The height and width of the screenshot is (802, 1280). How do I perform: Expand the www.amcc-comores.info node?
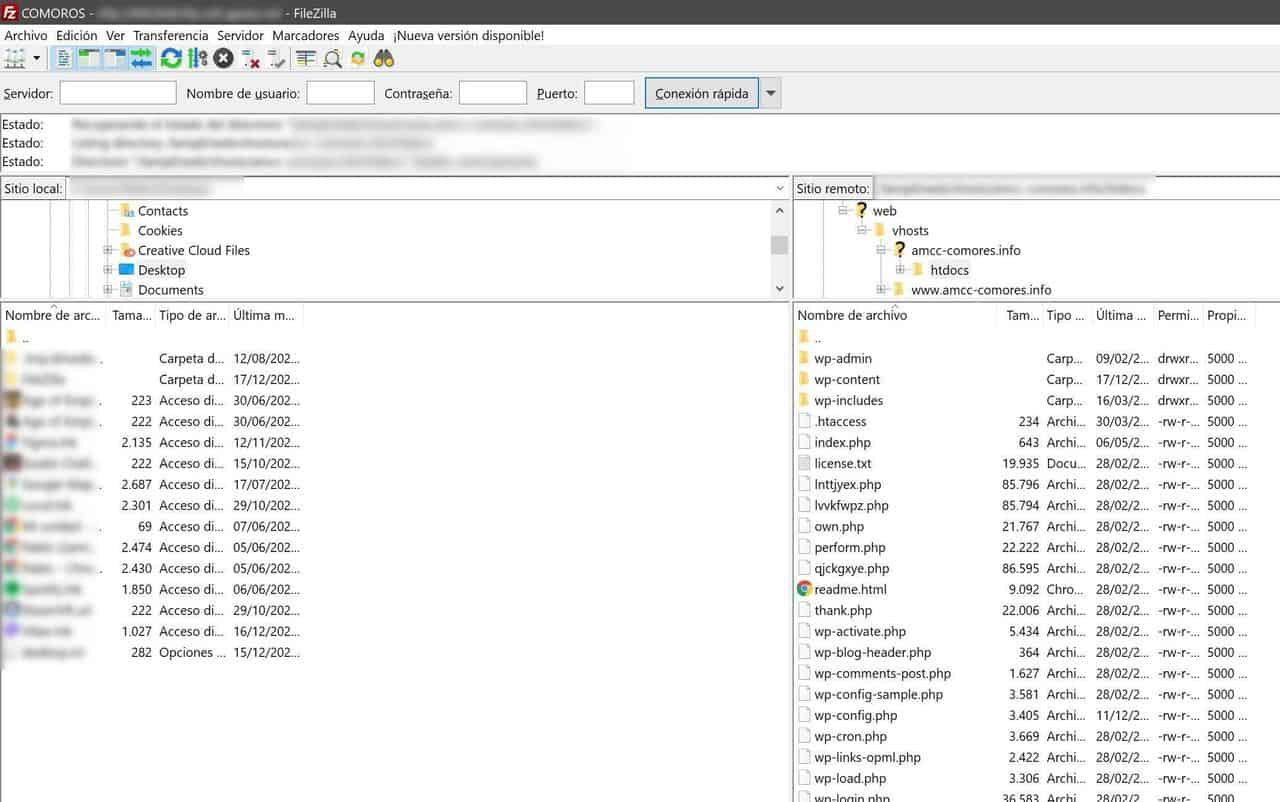881,289
